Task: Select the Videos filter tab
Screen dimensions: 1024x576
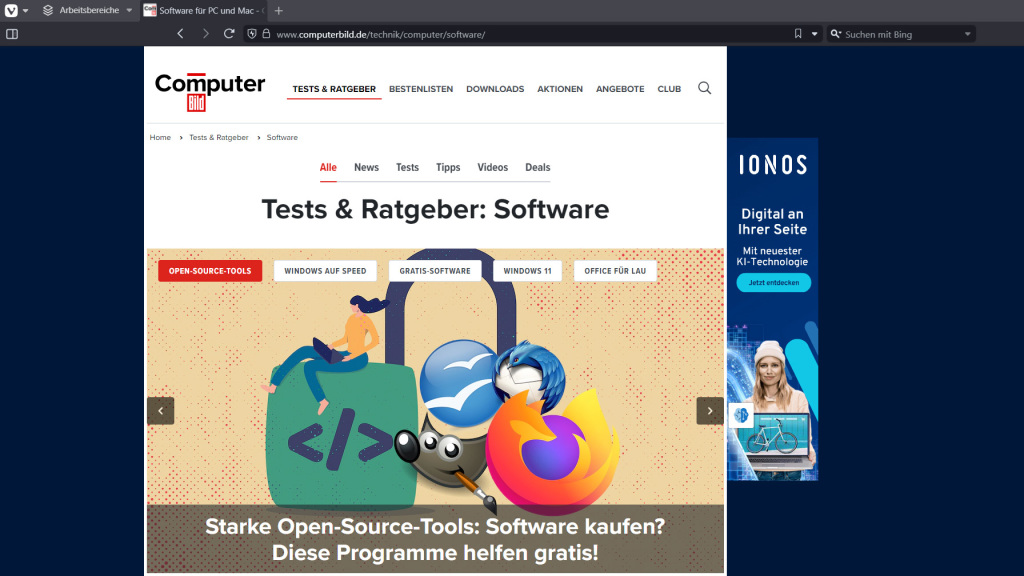Action: click(492, 168)
